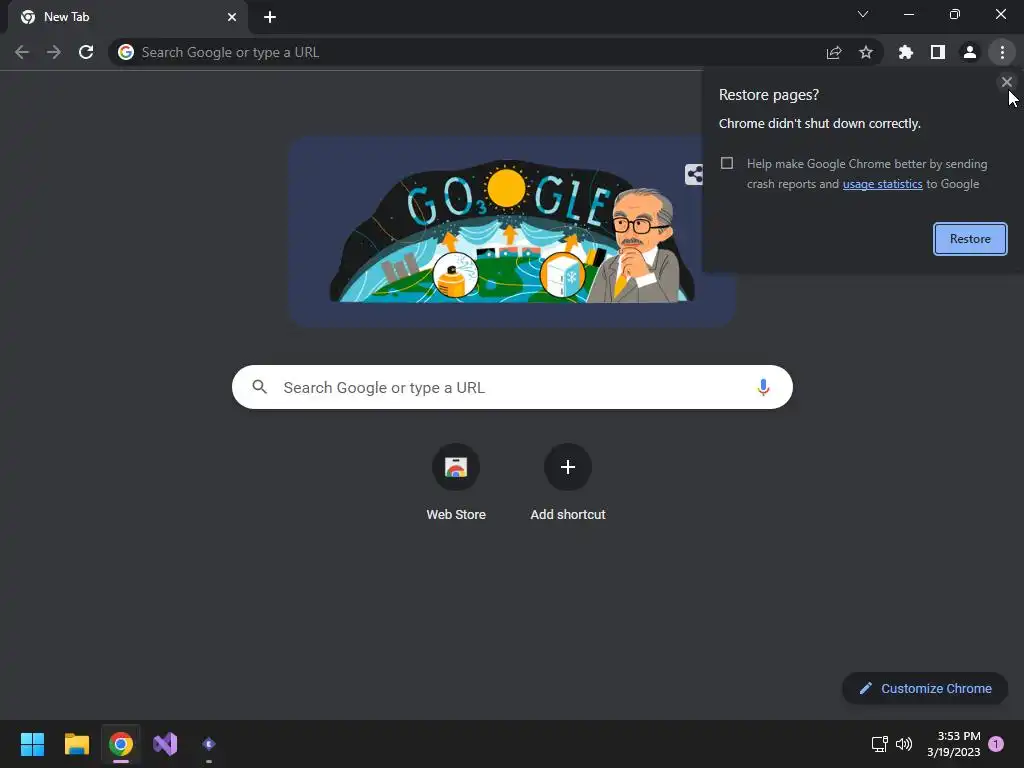Click the browser forward arrow
The width and height of the screenshot is (1024, 768).
tap(54, 52)
